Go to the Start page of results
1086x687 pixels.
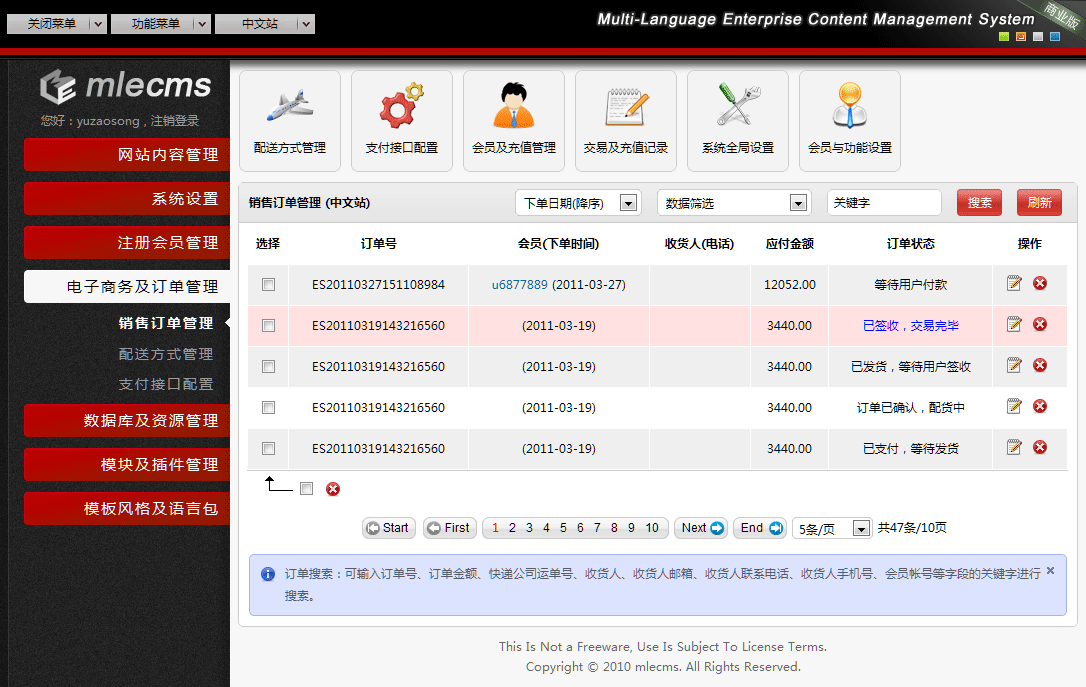tap(389, 528)
